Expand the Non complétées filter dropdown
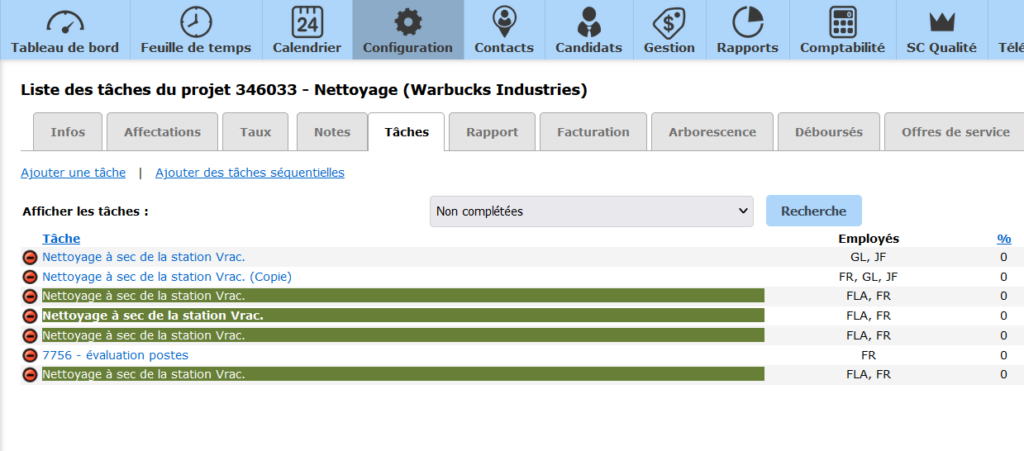This screenshot has width=1024, height=451. pyautogui.click(x=592, y=211)
